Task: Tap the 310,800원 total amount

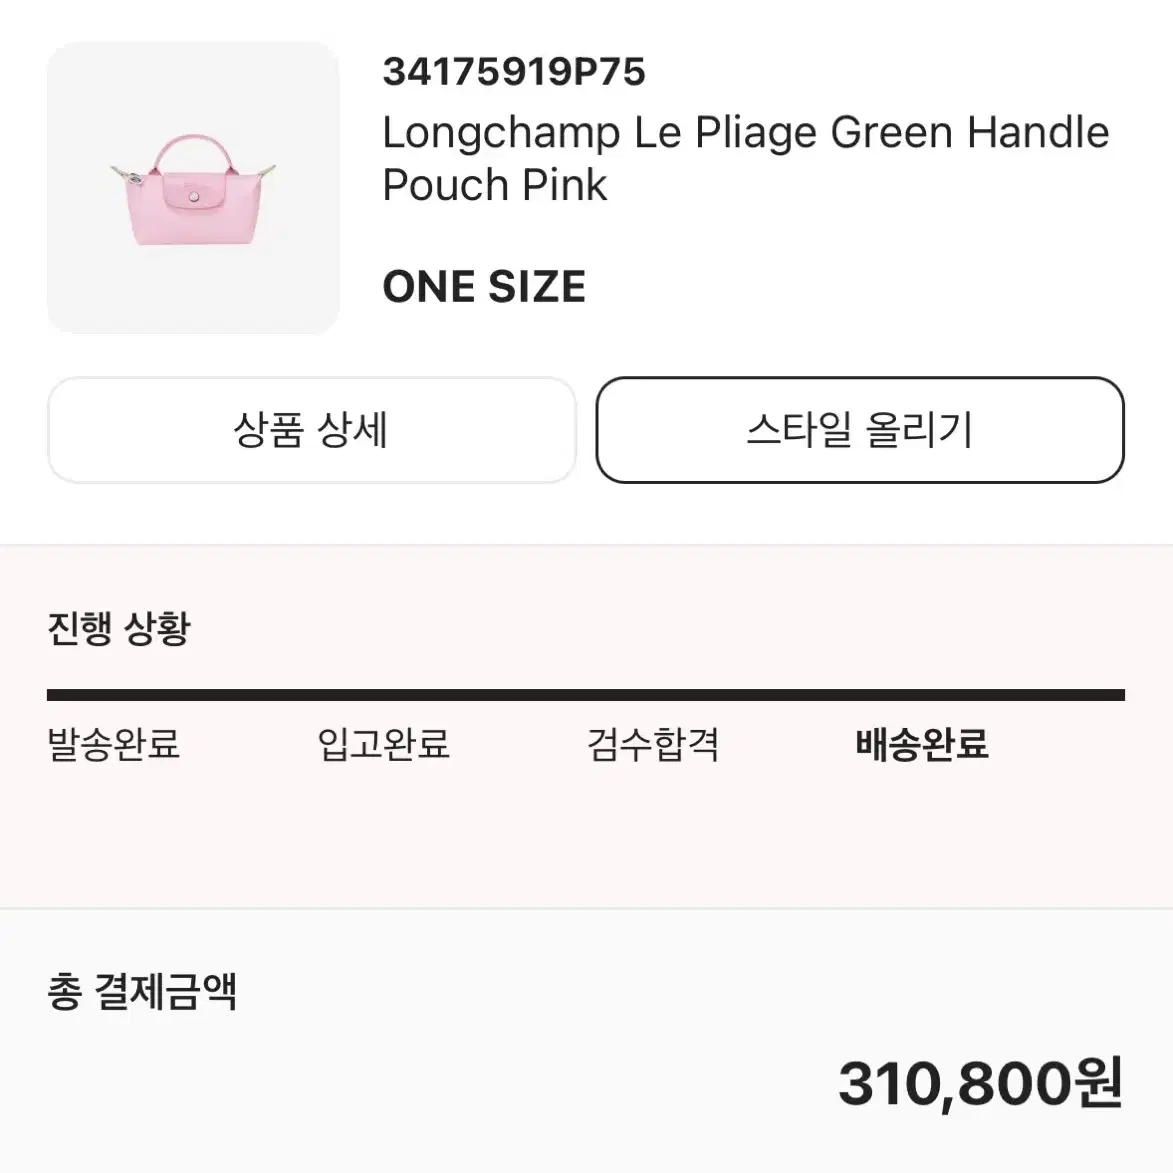Action: point(981,1082)
